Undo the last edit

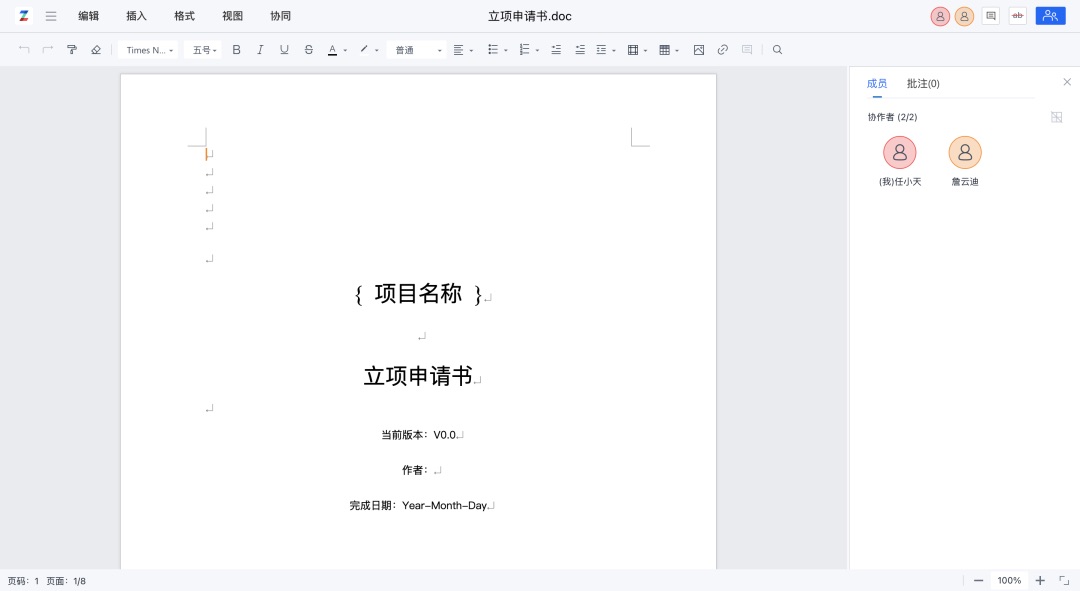click(x=24, y=50)
